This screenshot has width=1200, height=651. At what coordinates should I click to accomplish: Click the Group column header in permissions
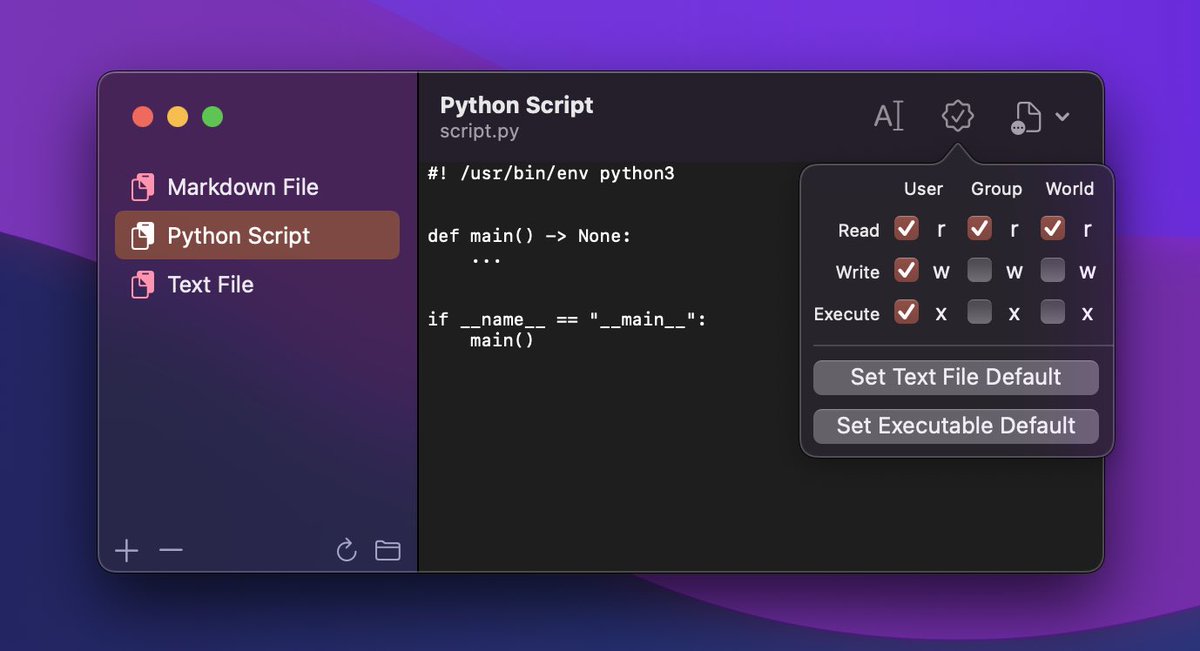pyautogui.click(x=996, y=189)
